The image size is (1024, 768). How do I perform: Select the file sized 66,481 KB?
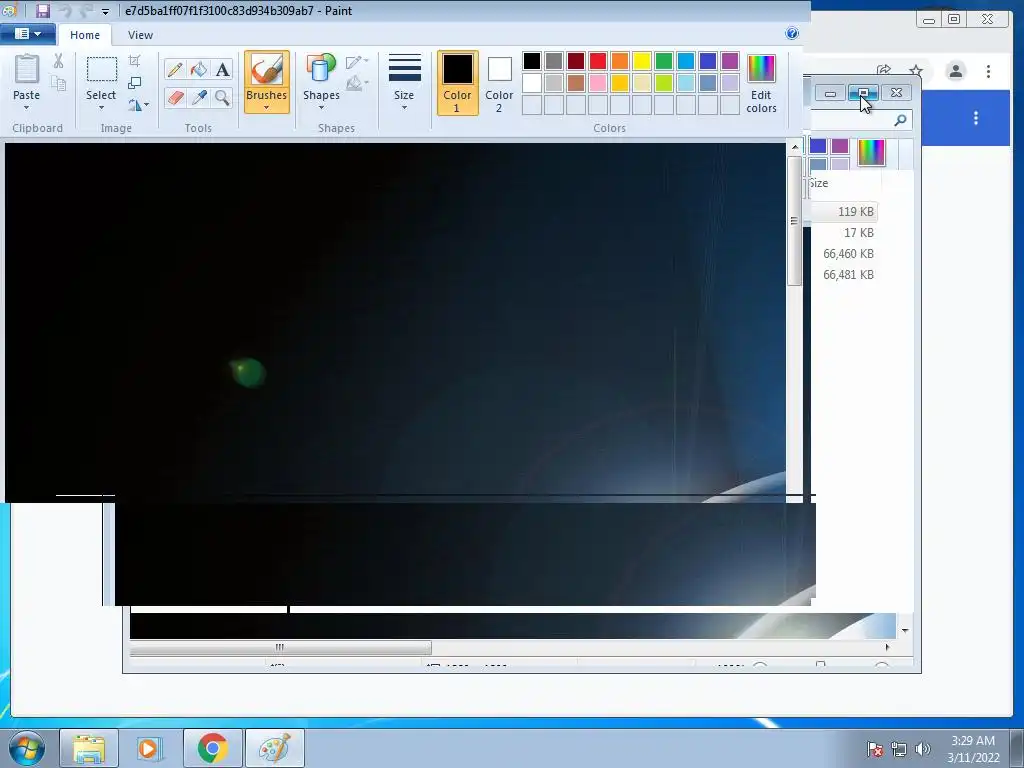coord(848,274)
